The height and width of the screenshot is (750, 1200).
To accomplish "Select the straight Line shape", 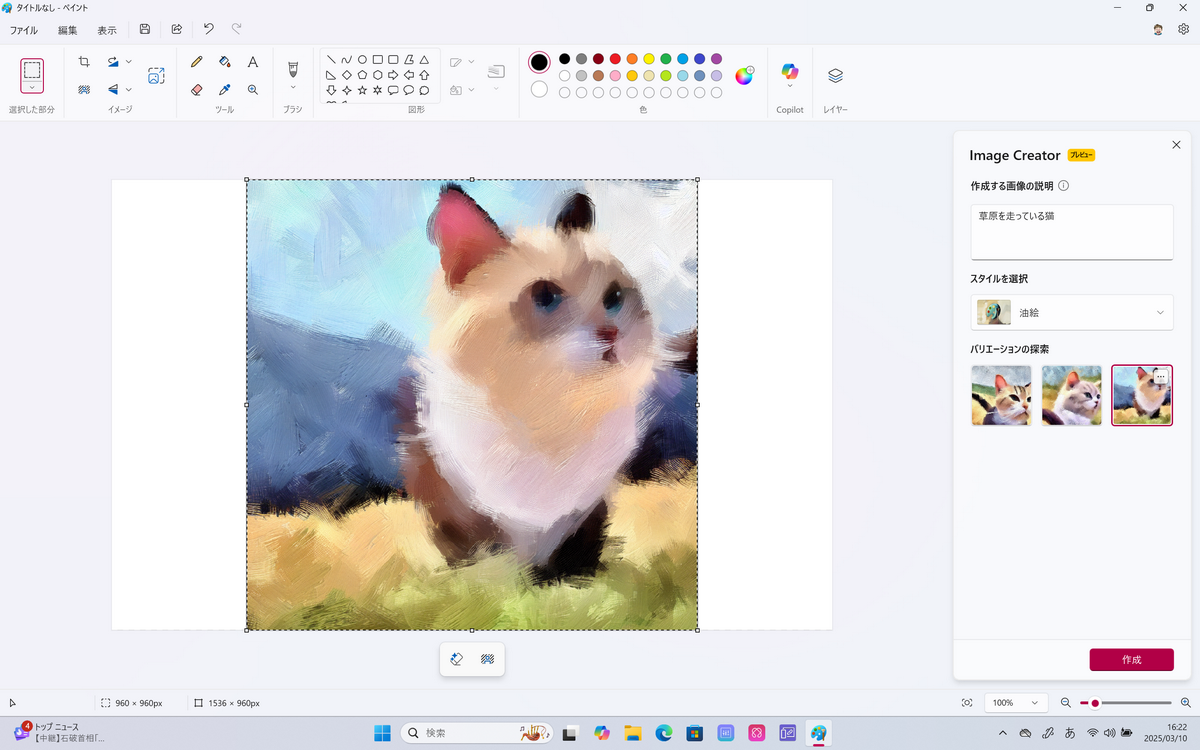I will (x=331, y=60).
